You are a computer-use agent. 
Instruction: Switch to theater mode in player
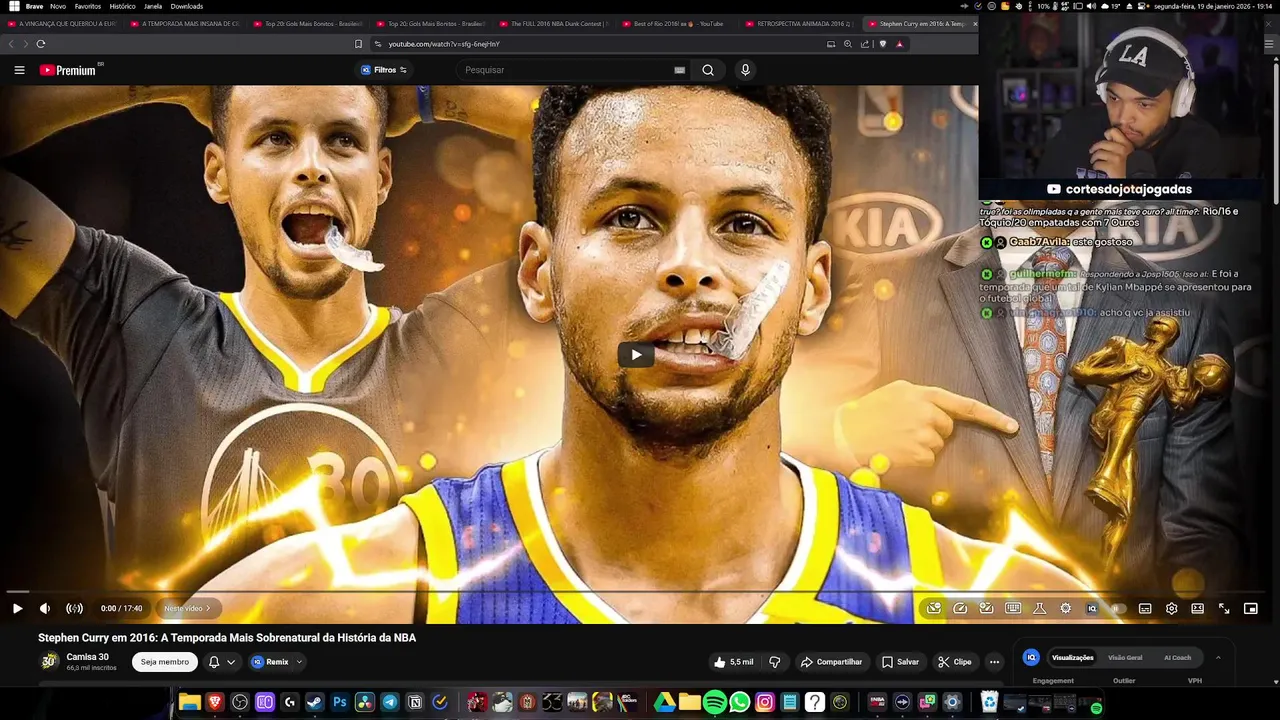1197,608
